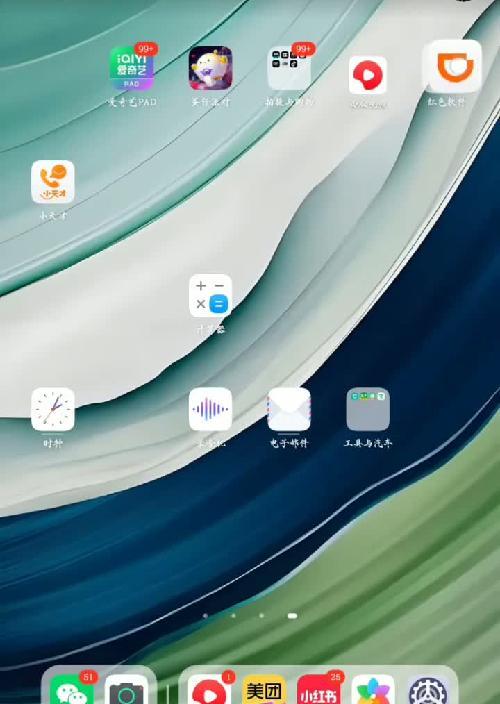
Task: Open the red video app in the dock
Action: [x=210, y=689]
